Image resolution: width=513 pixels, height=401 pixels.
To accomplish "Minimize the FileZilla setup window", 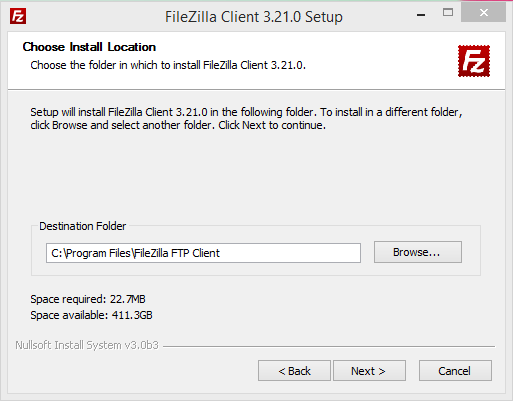I will tap(421, 15).
